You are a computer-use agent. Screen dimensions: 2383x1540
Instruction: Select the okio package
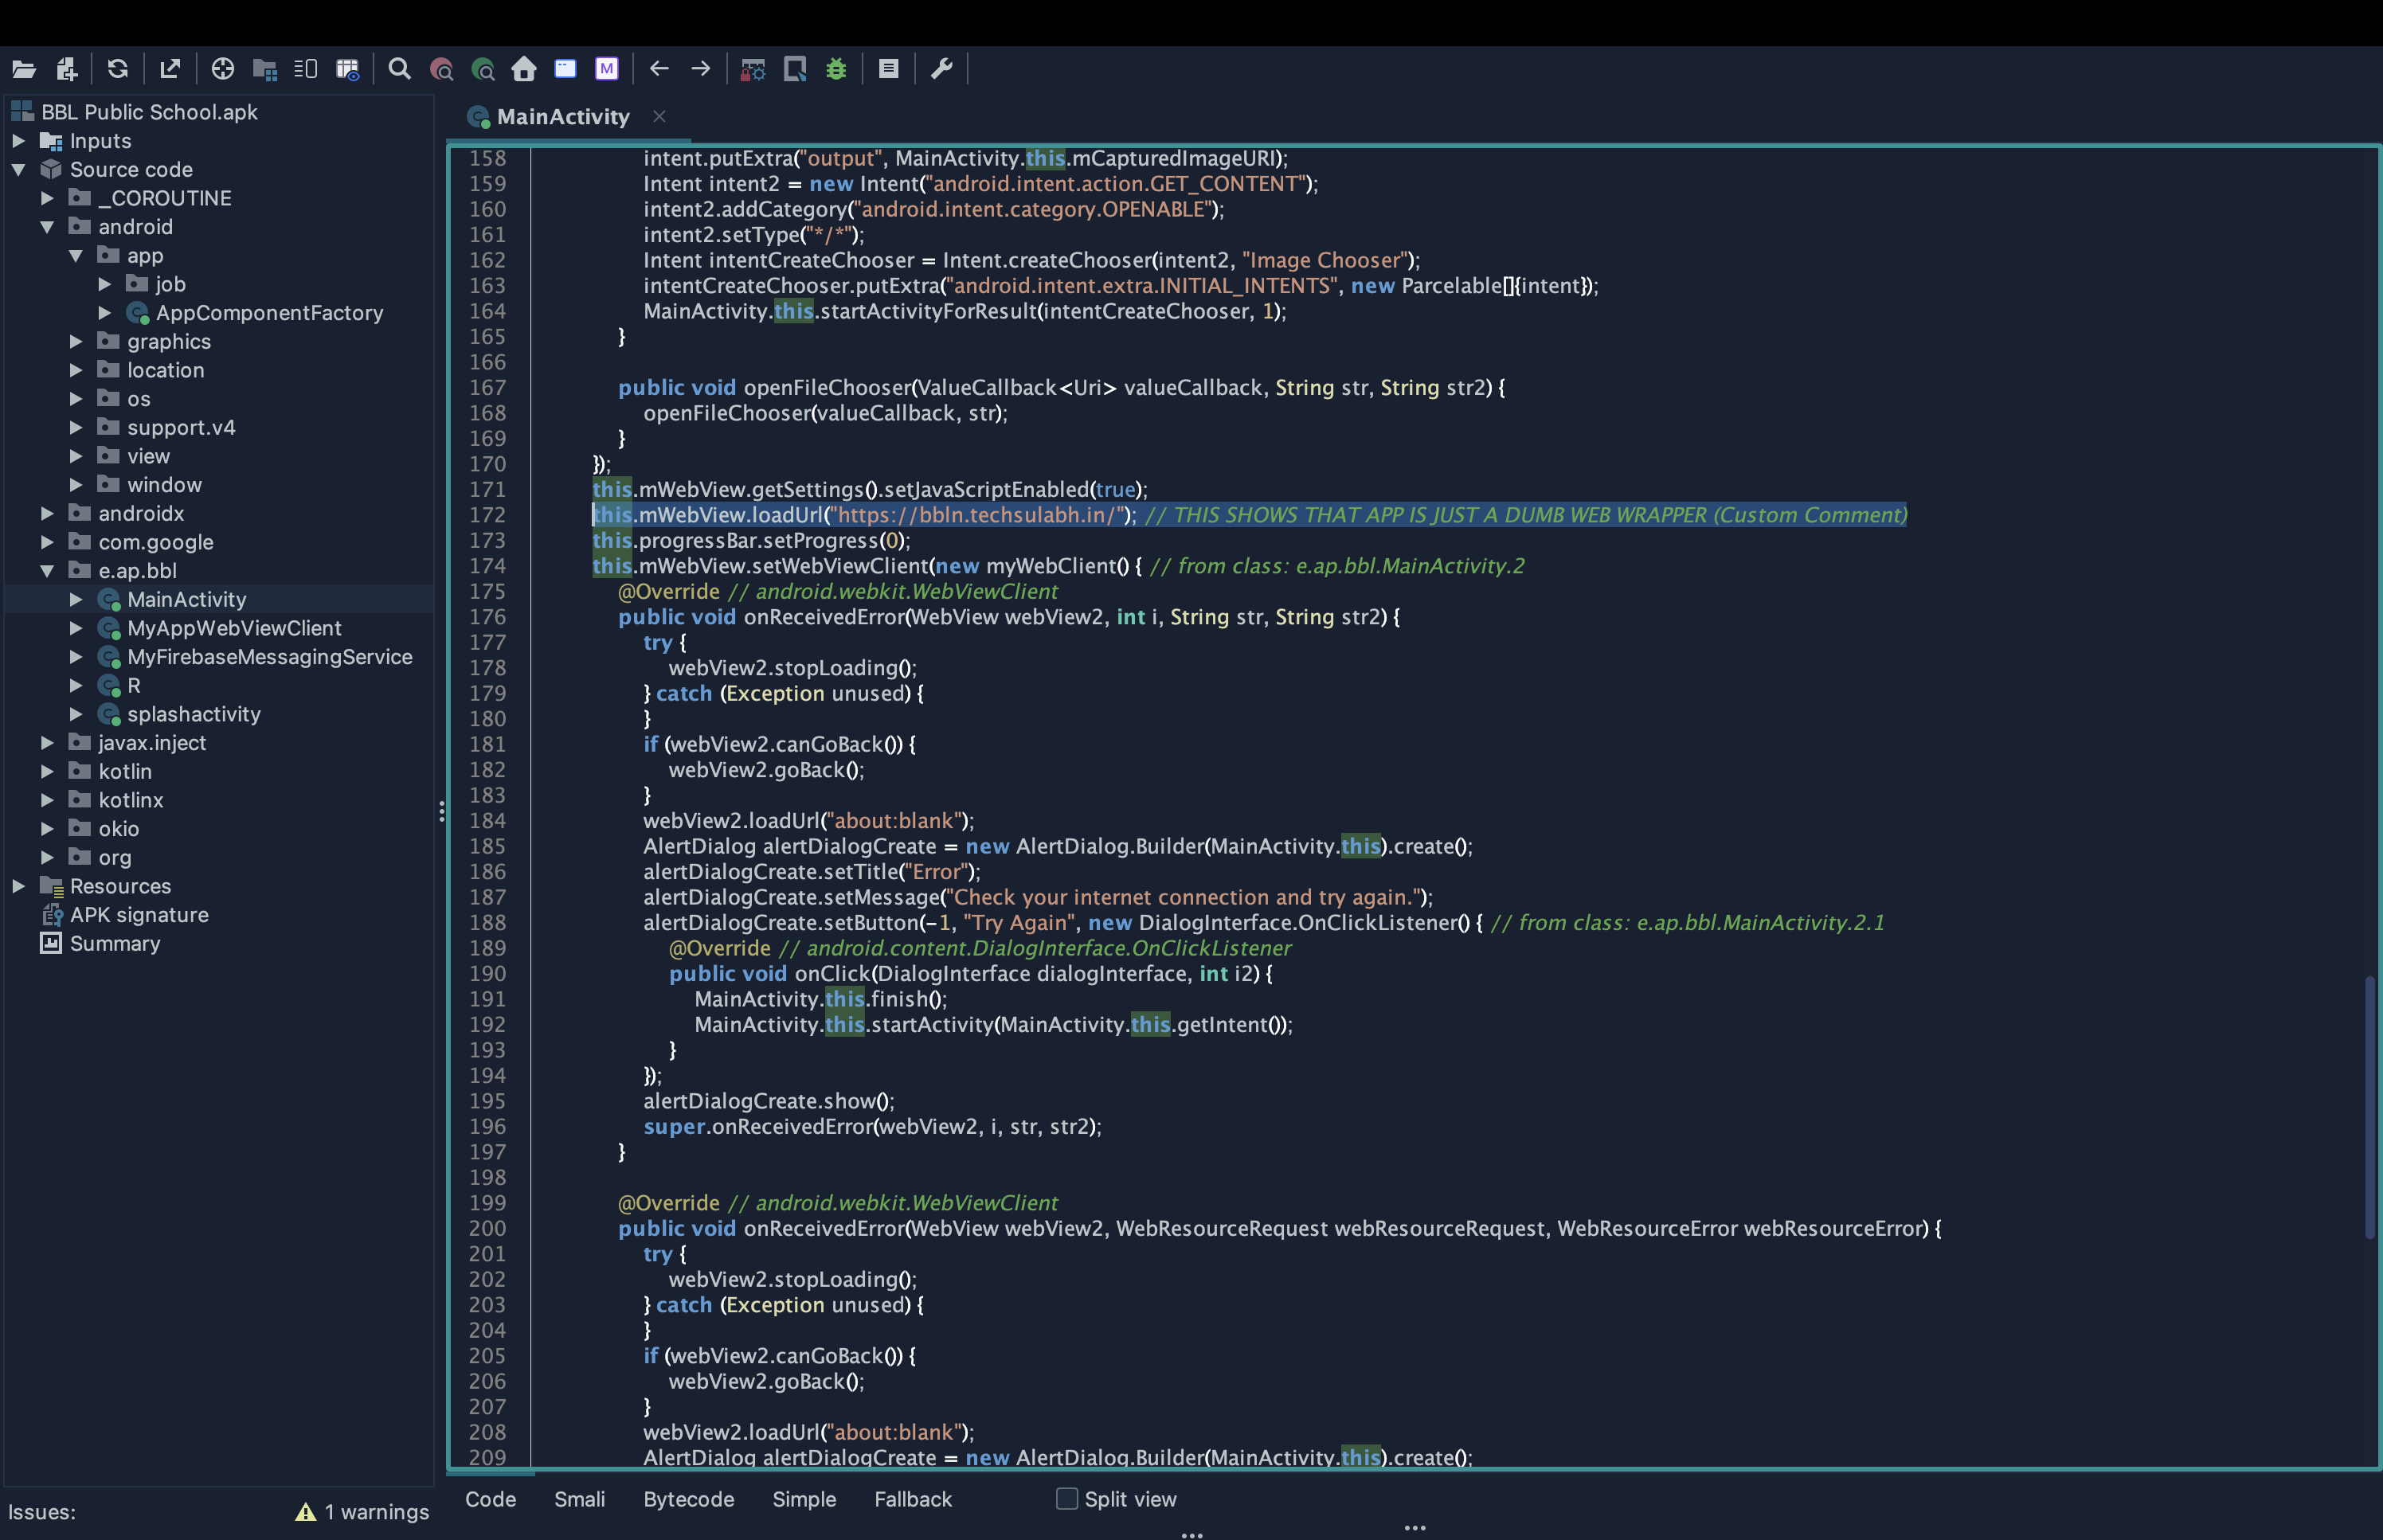pyautogui.click(x=119, y=829)
